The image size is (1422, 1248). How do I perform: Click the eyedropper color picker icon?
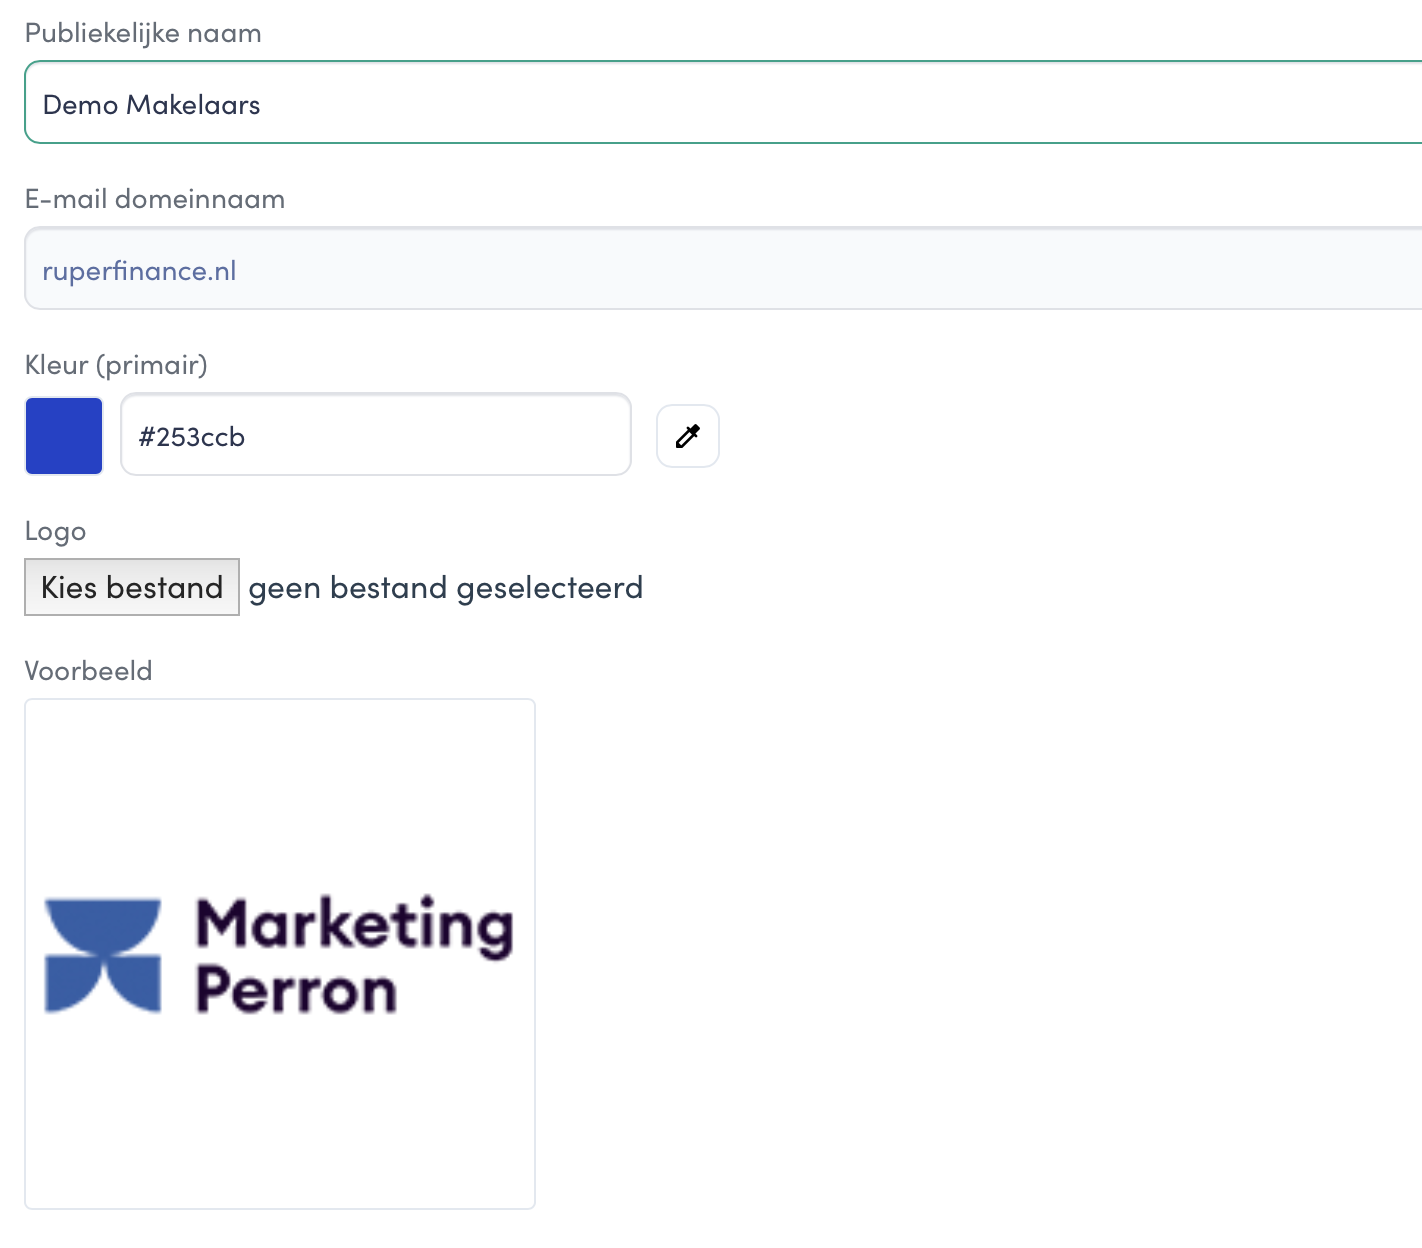coord(688,436)
